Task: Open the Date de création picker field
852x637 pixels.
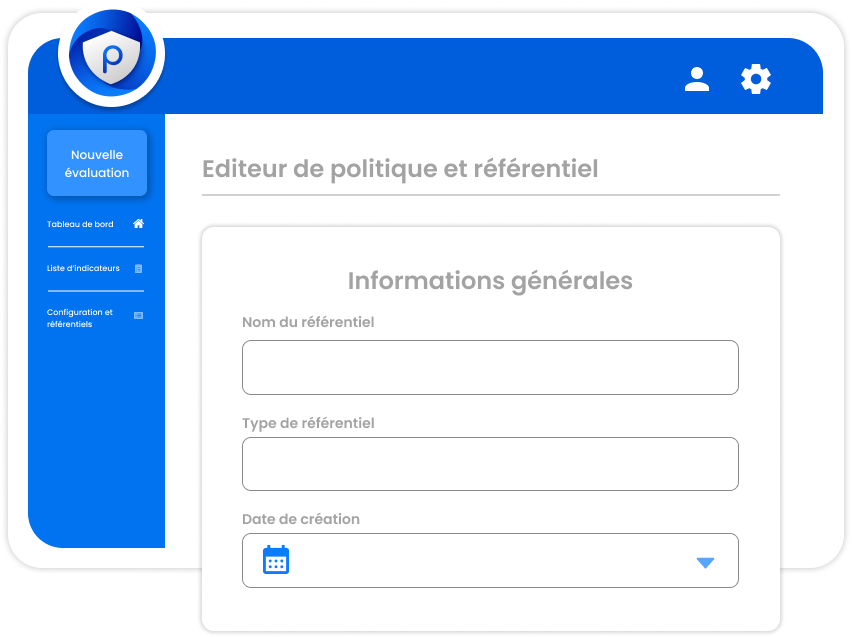Action: coord(490,560)
